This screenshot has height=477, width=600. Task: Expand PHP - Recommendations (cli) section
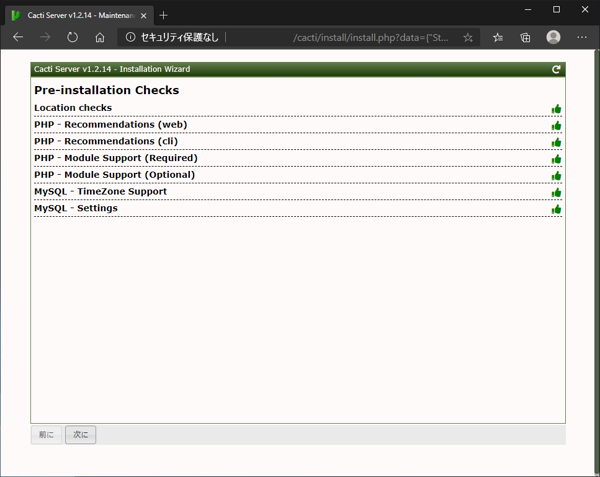[x=106, y=142]
